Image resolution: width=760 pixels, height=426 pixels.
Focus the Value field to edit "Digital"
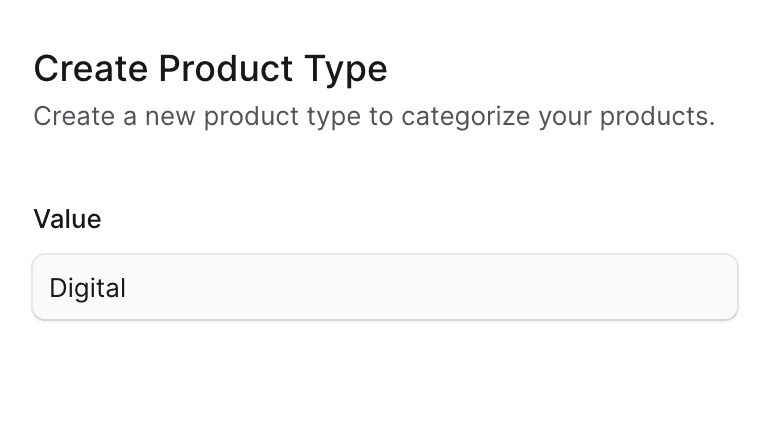pos(385,288)
